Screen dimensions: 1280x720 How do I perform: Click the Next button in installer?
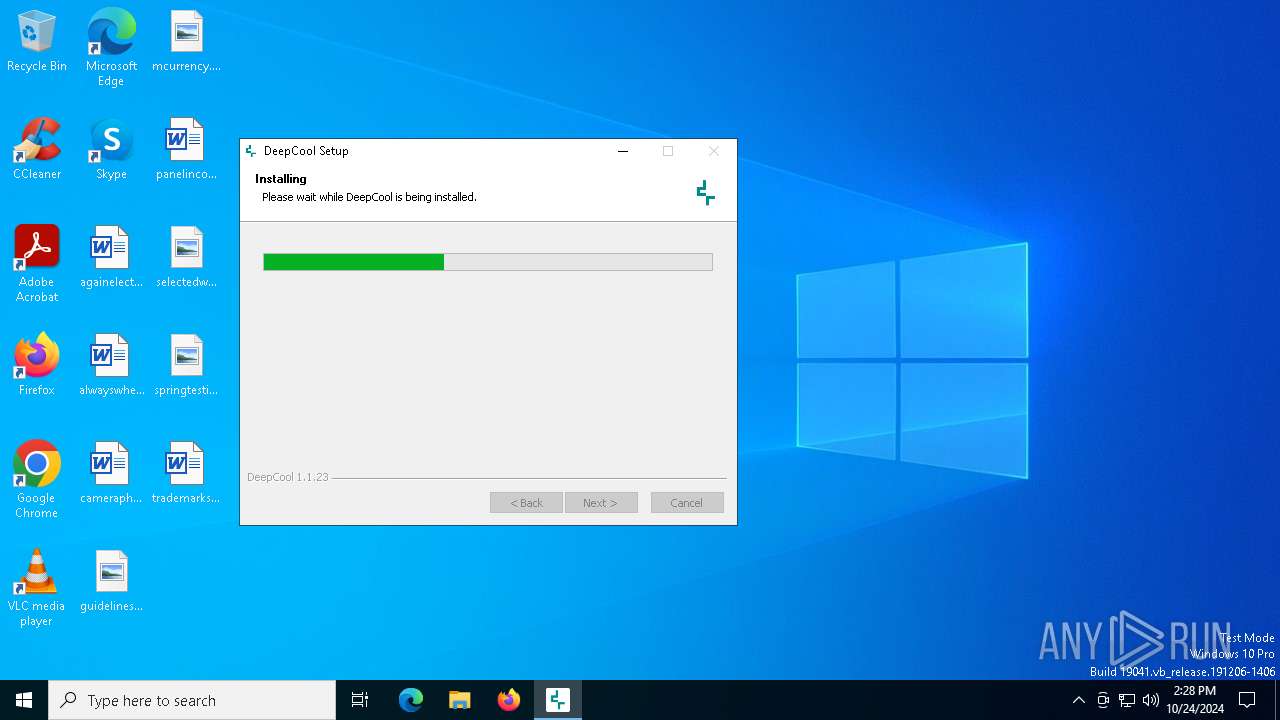600,503
